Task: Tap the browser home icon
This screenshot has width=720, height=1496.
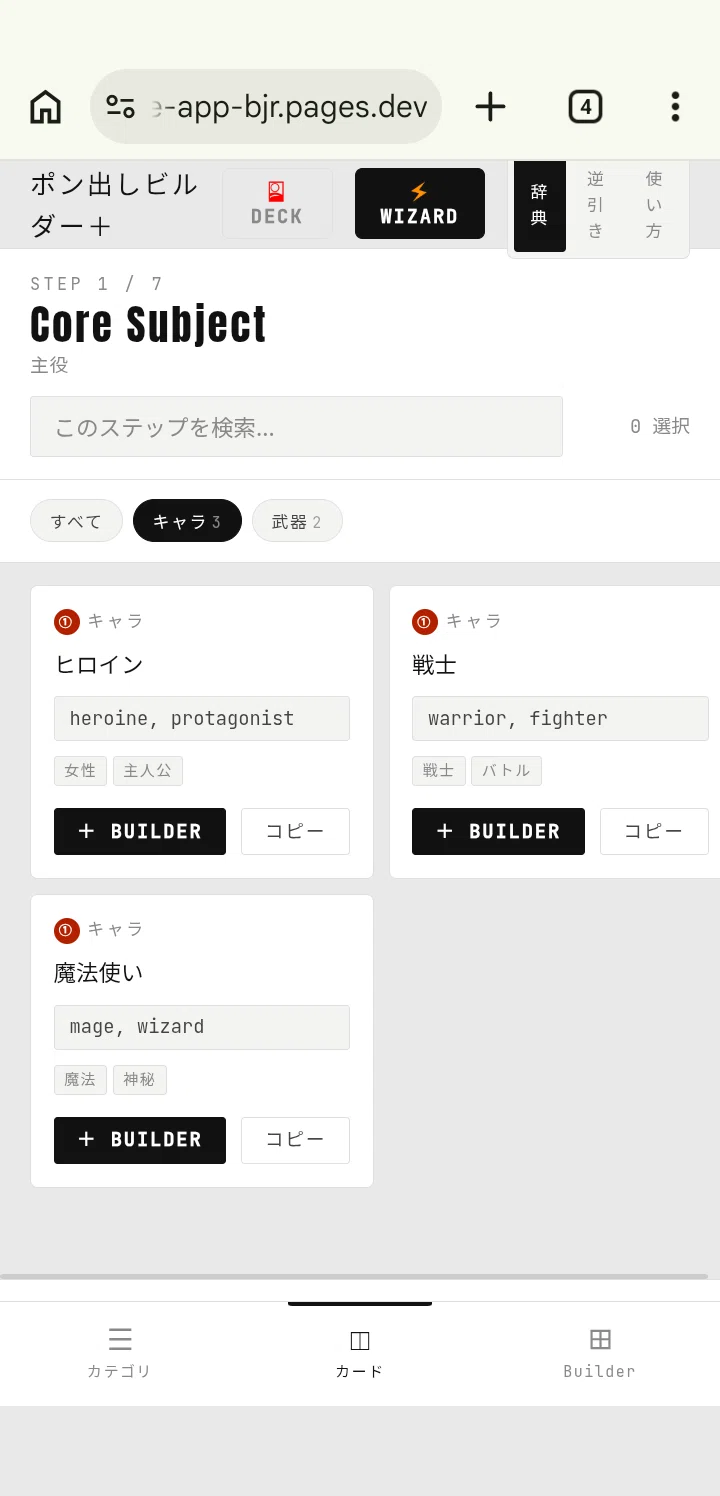Action: [x=45, y=106]
